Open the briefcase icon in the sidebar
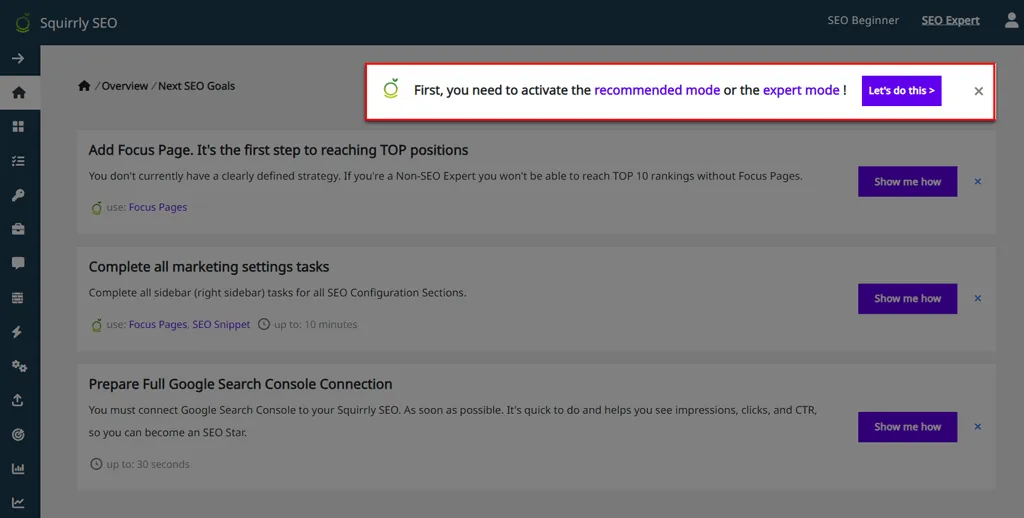Viewport: 1024px width, 518px height. pyautogui.click(x=18, y=229)
